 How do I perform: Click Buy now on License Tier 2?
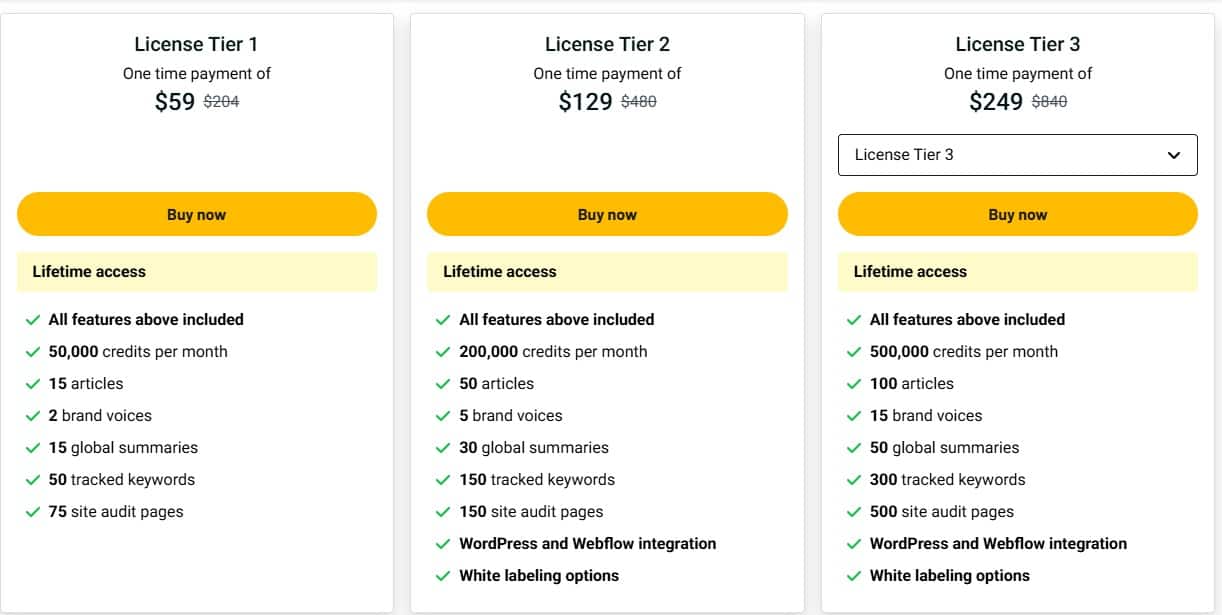pyautogui.click(x=607, y=214)
